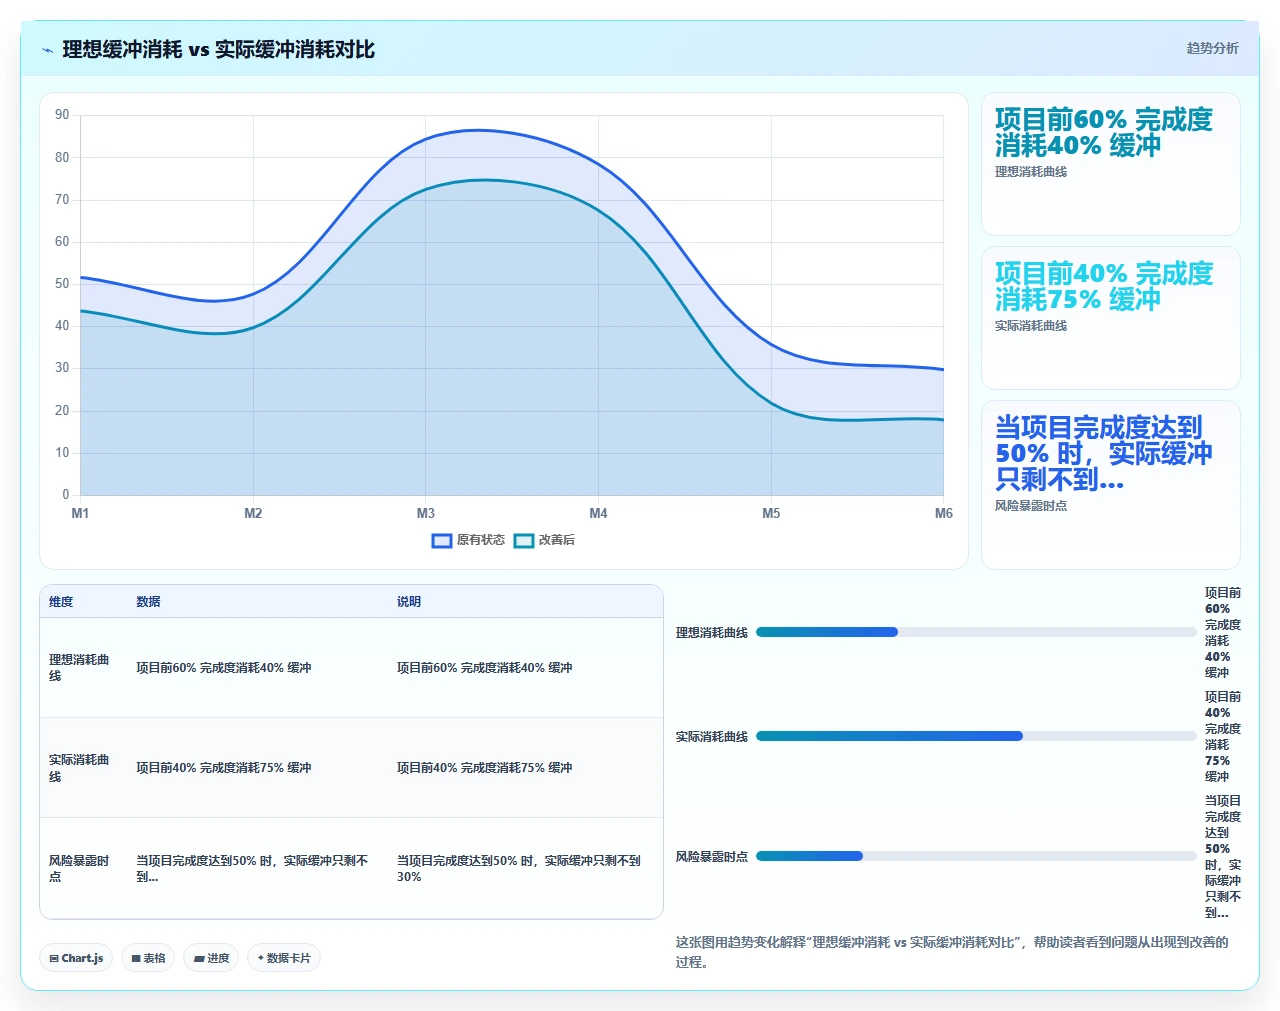Sort by the 维度 column header
Image resolution: width=1280 pixels, height=1011 pixels.
pos(61,602)
